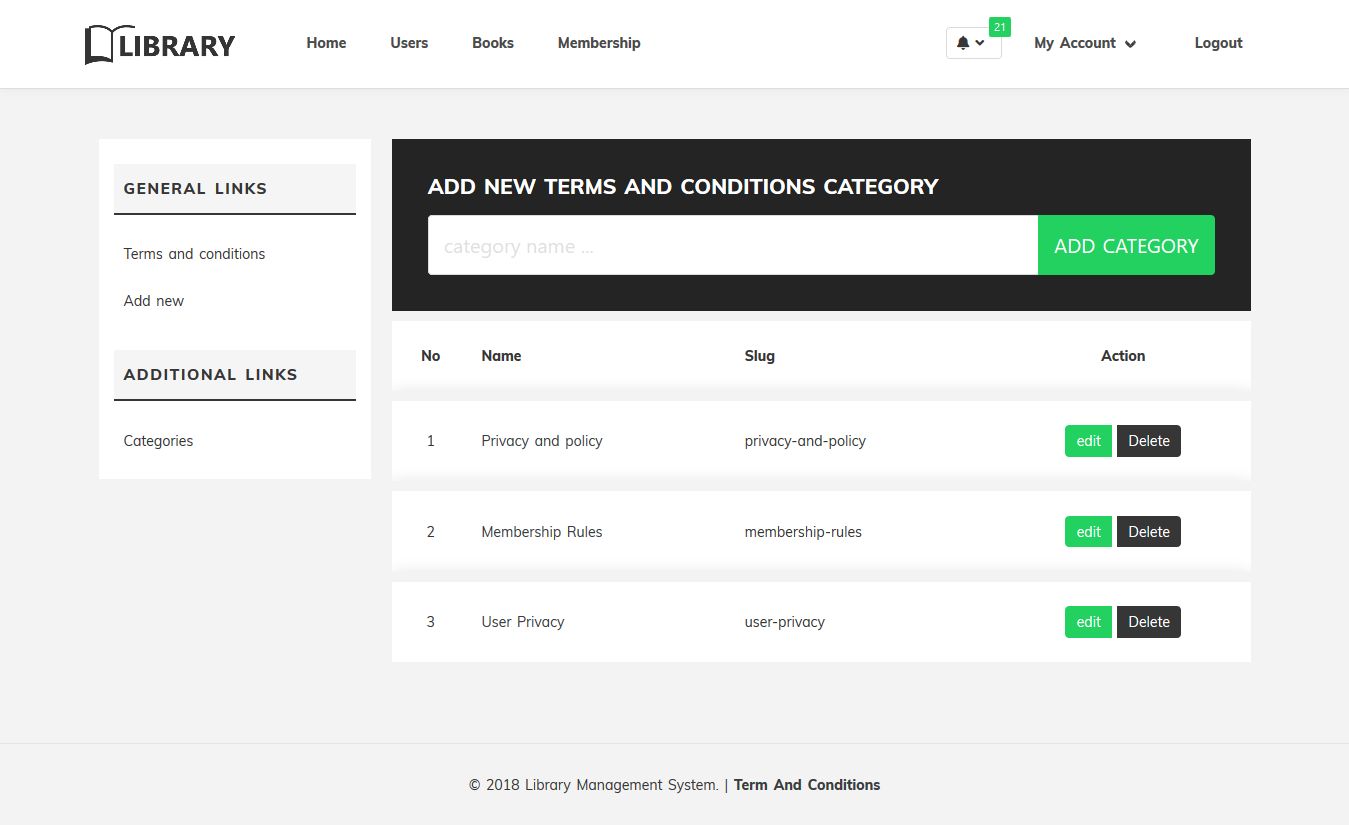This screenshot has width=1349, height=825.
Task: Focus the category name input field
Action: point(733,245)
